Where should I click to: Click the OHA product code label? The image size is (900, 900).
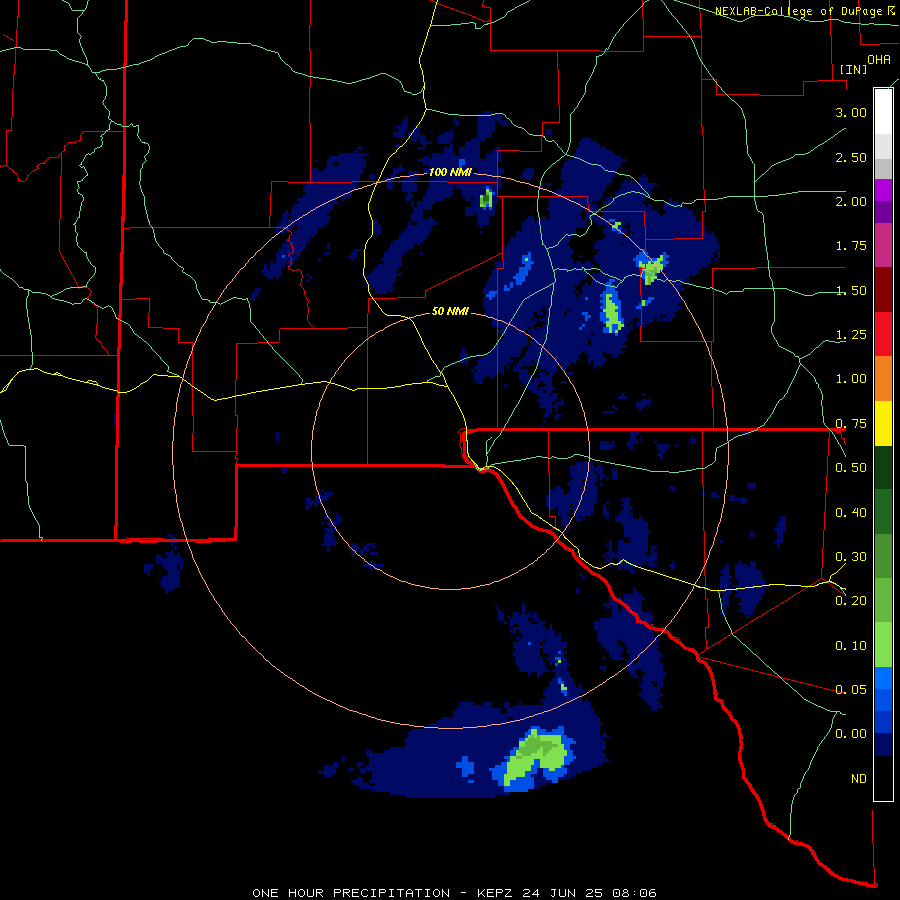(879, 60)
